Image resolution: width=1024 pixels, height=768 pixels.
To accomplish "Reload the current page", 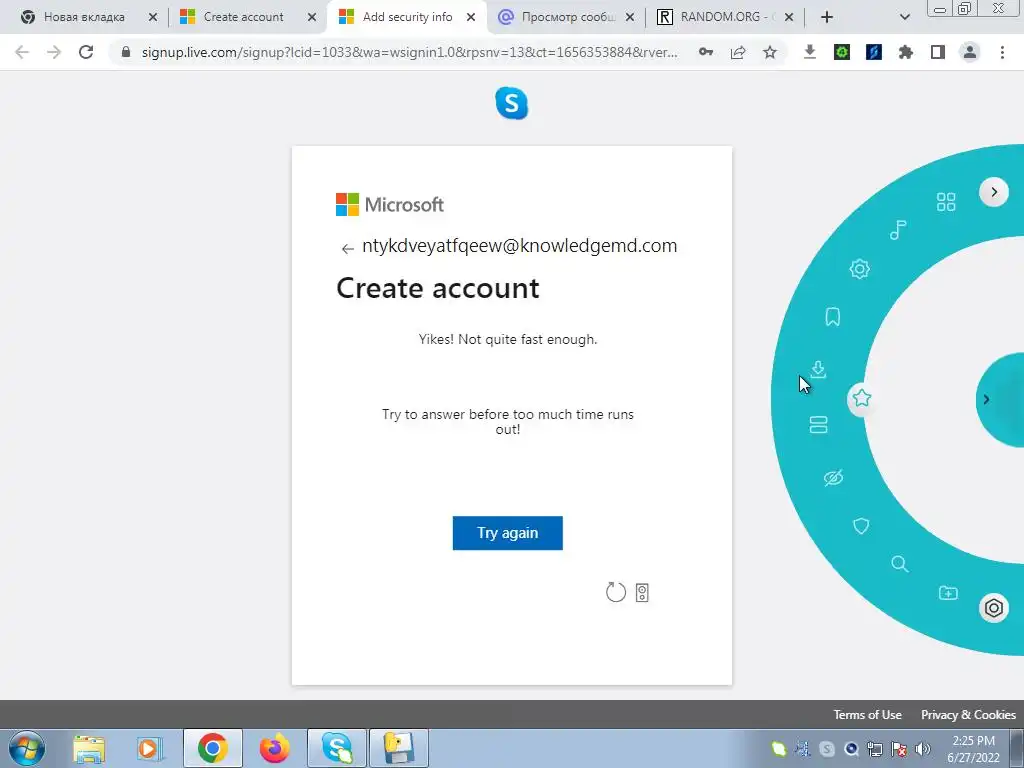I will pyautogui.click(x=86, y=52).
